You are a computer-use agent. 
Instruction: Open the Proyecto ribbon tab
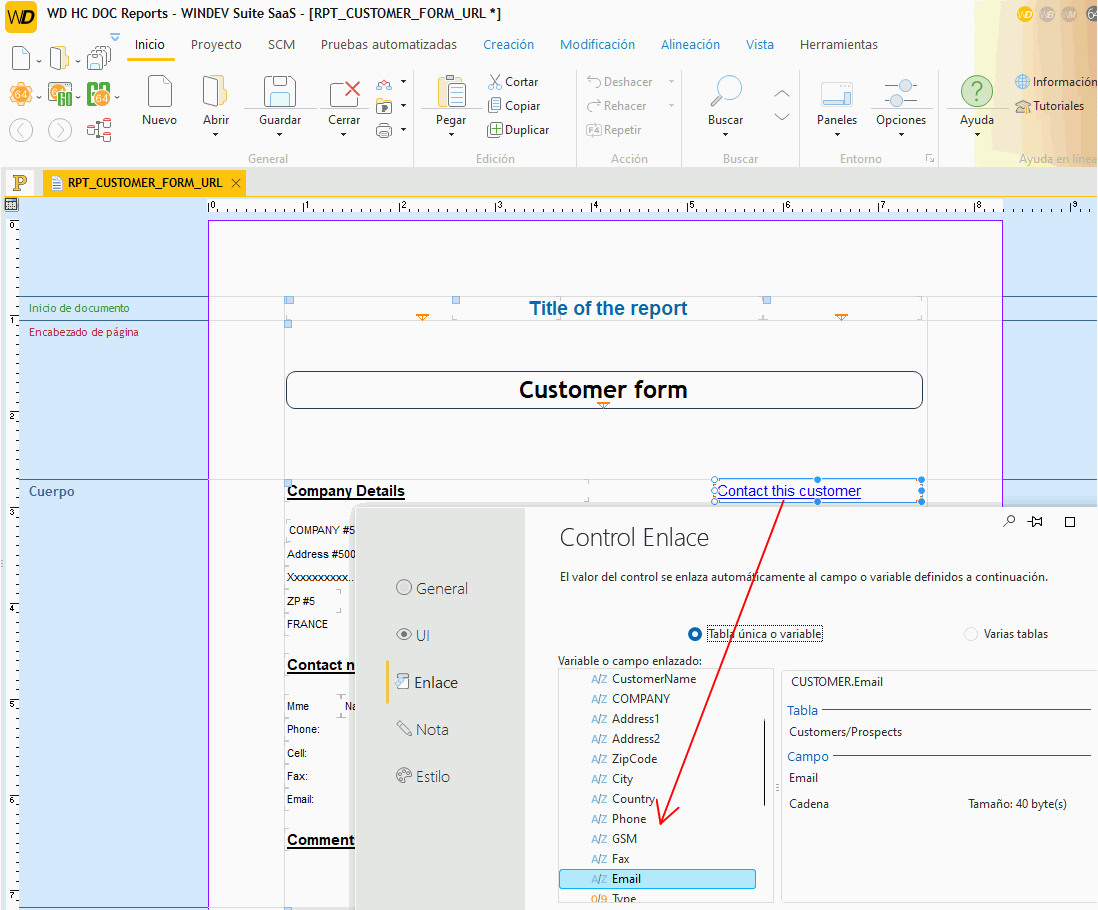coord(216,45)
